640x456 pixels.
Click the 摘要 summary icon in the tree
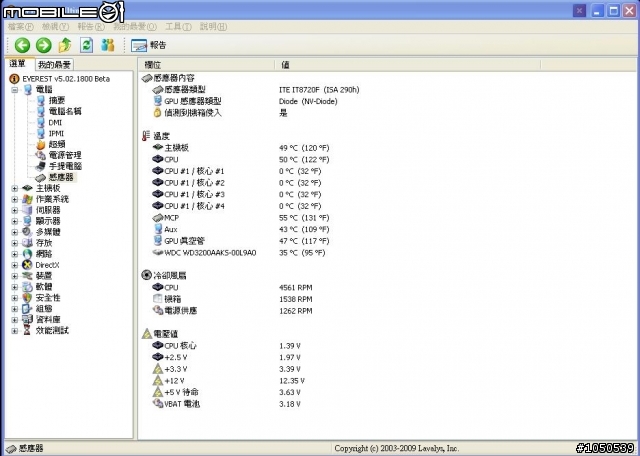click(x=40, y=100)
